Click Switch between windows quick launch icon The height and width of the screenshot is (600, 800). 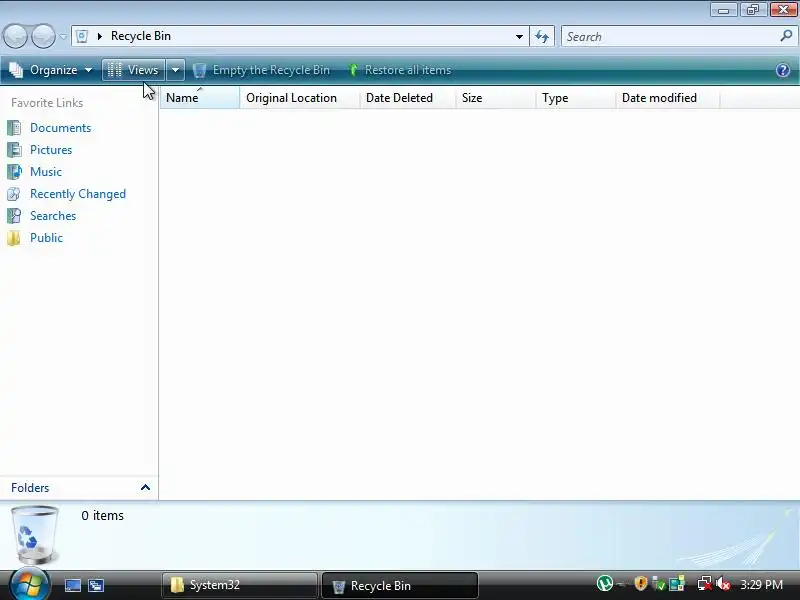point(95,585)
